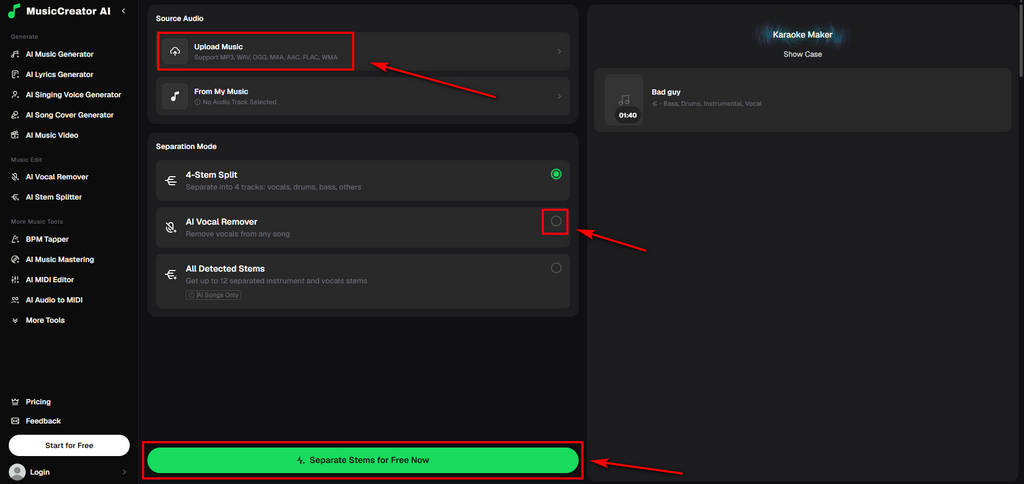Click the BPM Tapper icon
Viewport: 1024px width, 484px height.
click(x=15, y=239)
